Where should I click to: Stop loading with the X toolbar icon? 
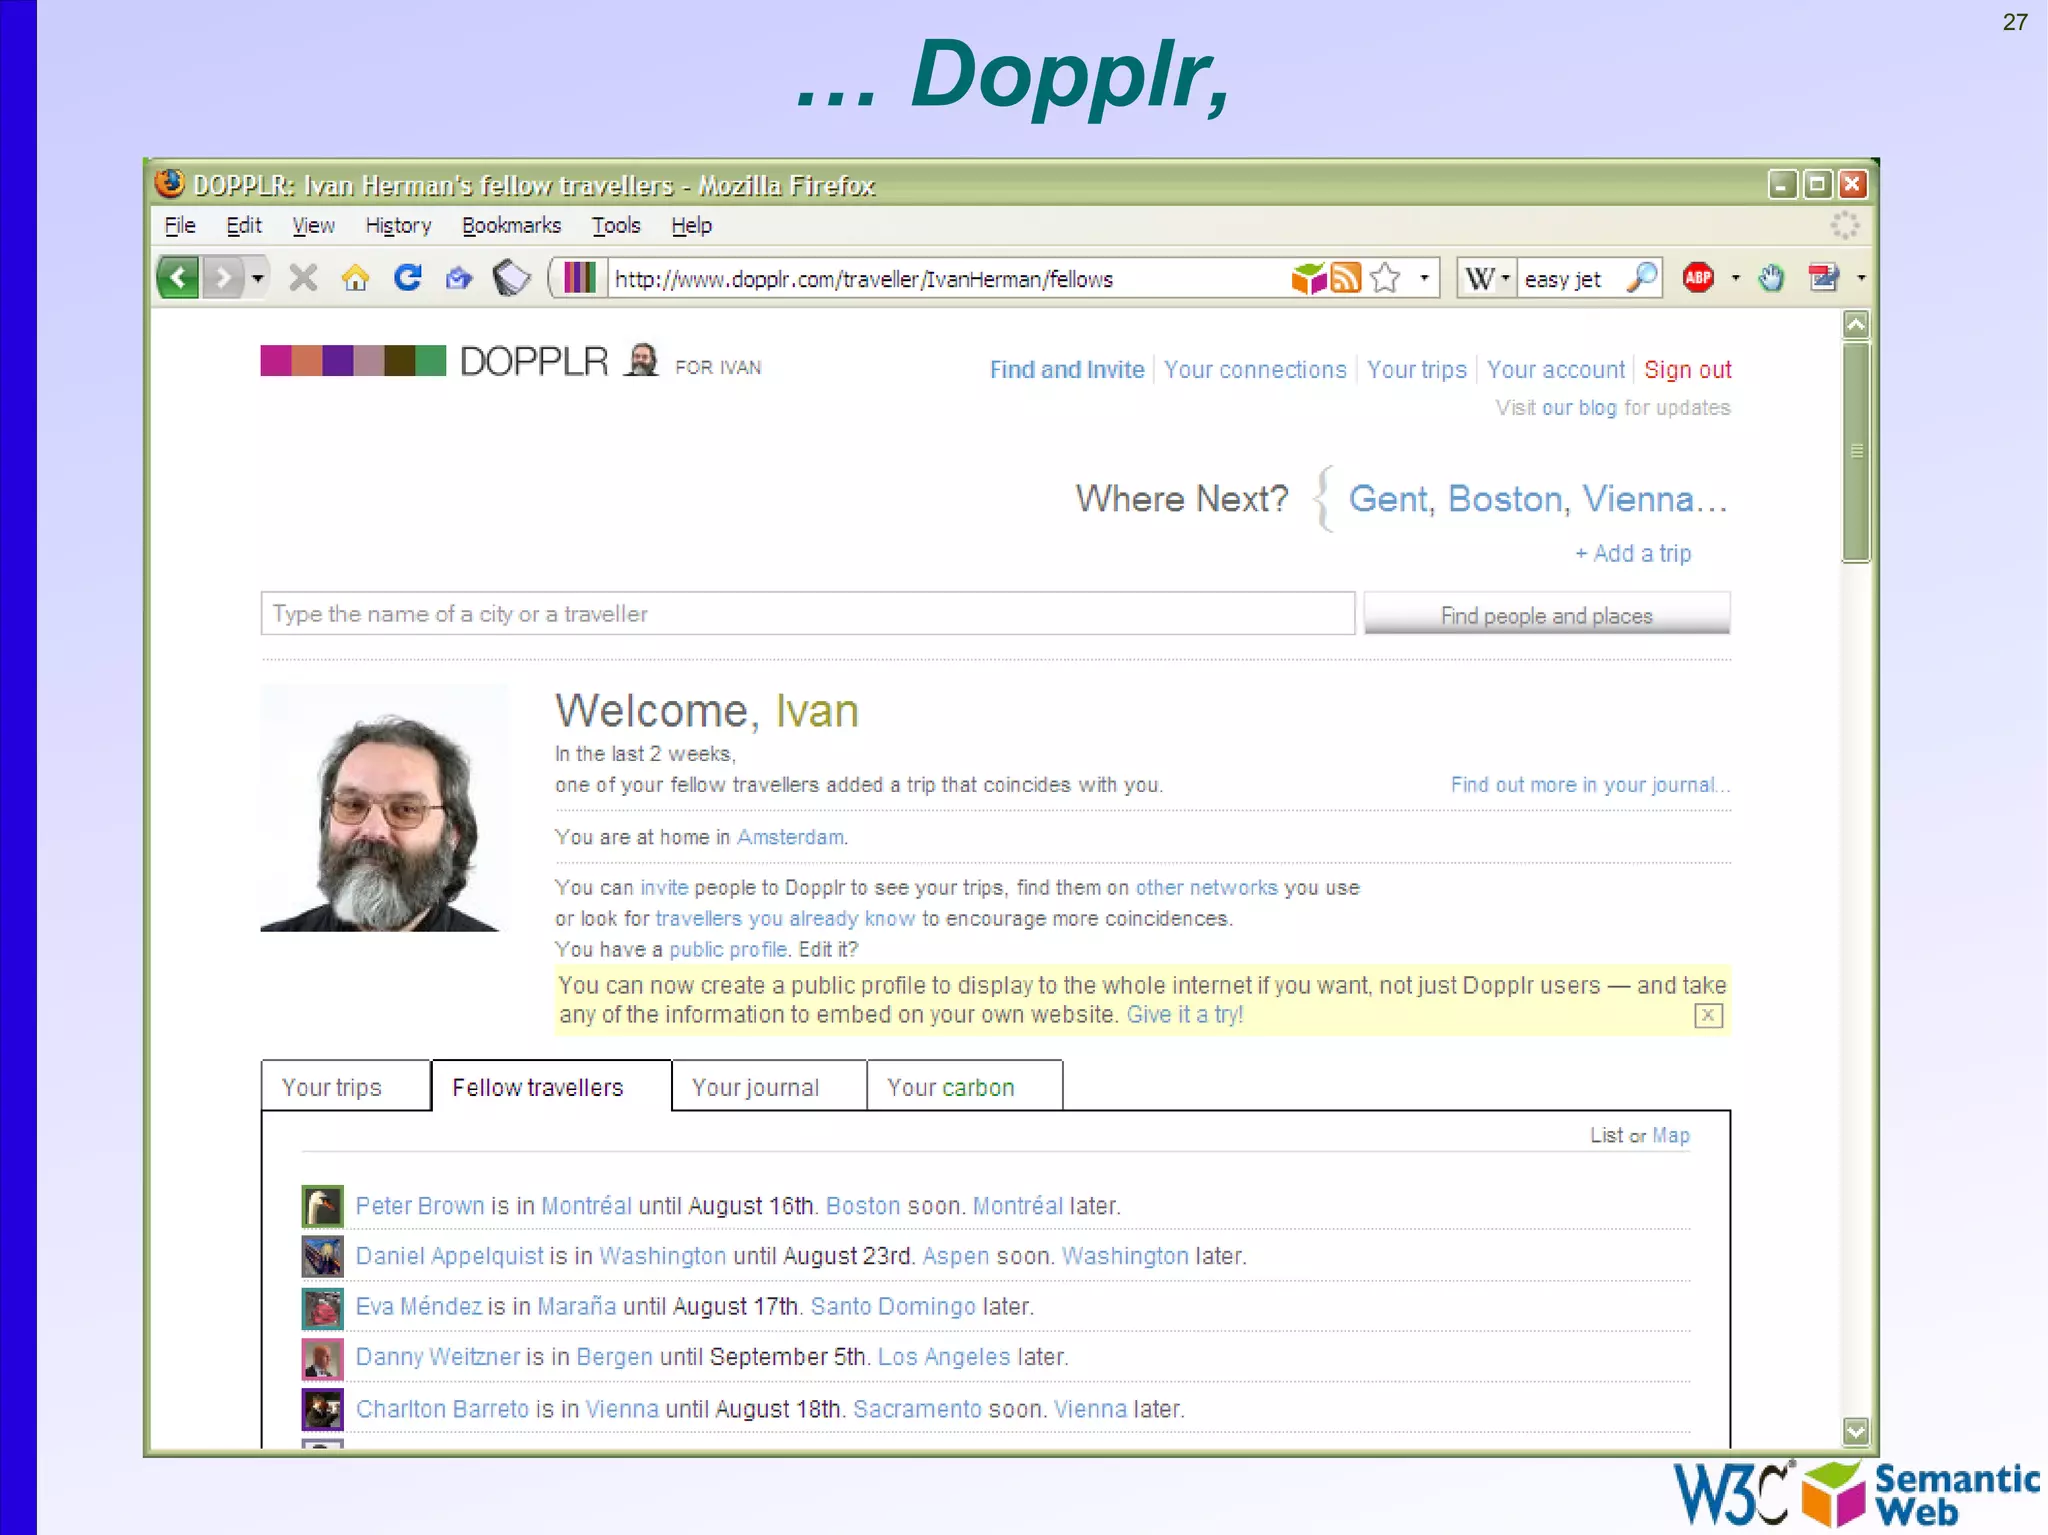tap(303, 277)
